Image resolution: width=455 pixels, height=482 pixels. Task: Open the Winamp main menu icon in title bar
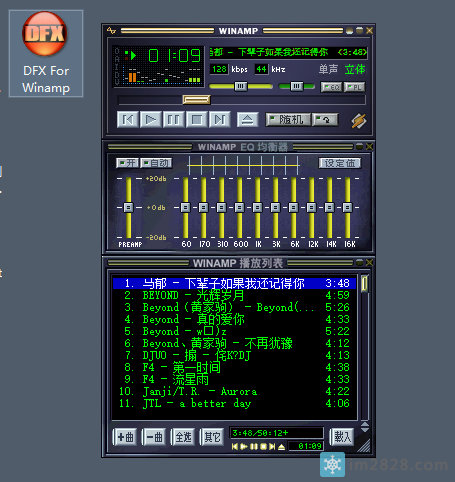click(111, 31)
